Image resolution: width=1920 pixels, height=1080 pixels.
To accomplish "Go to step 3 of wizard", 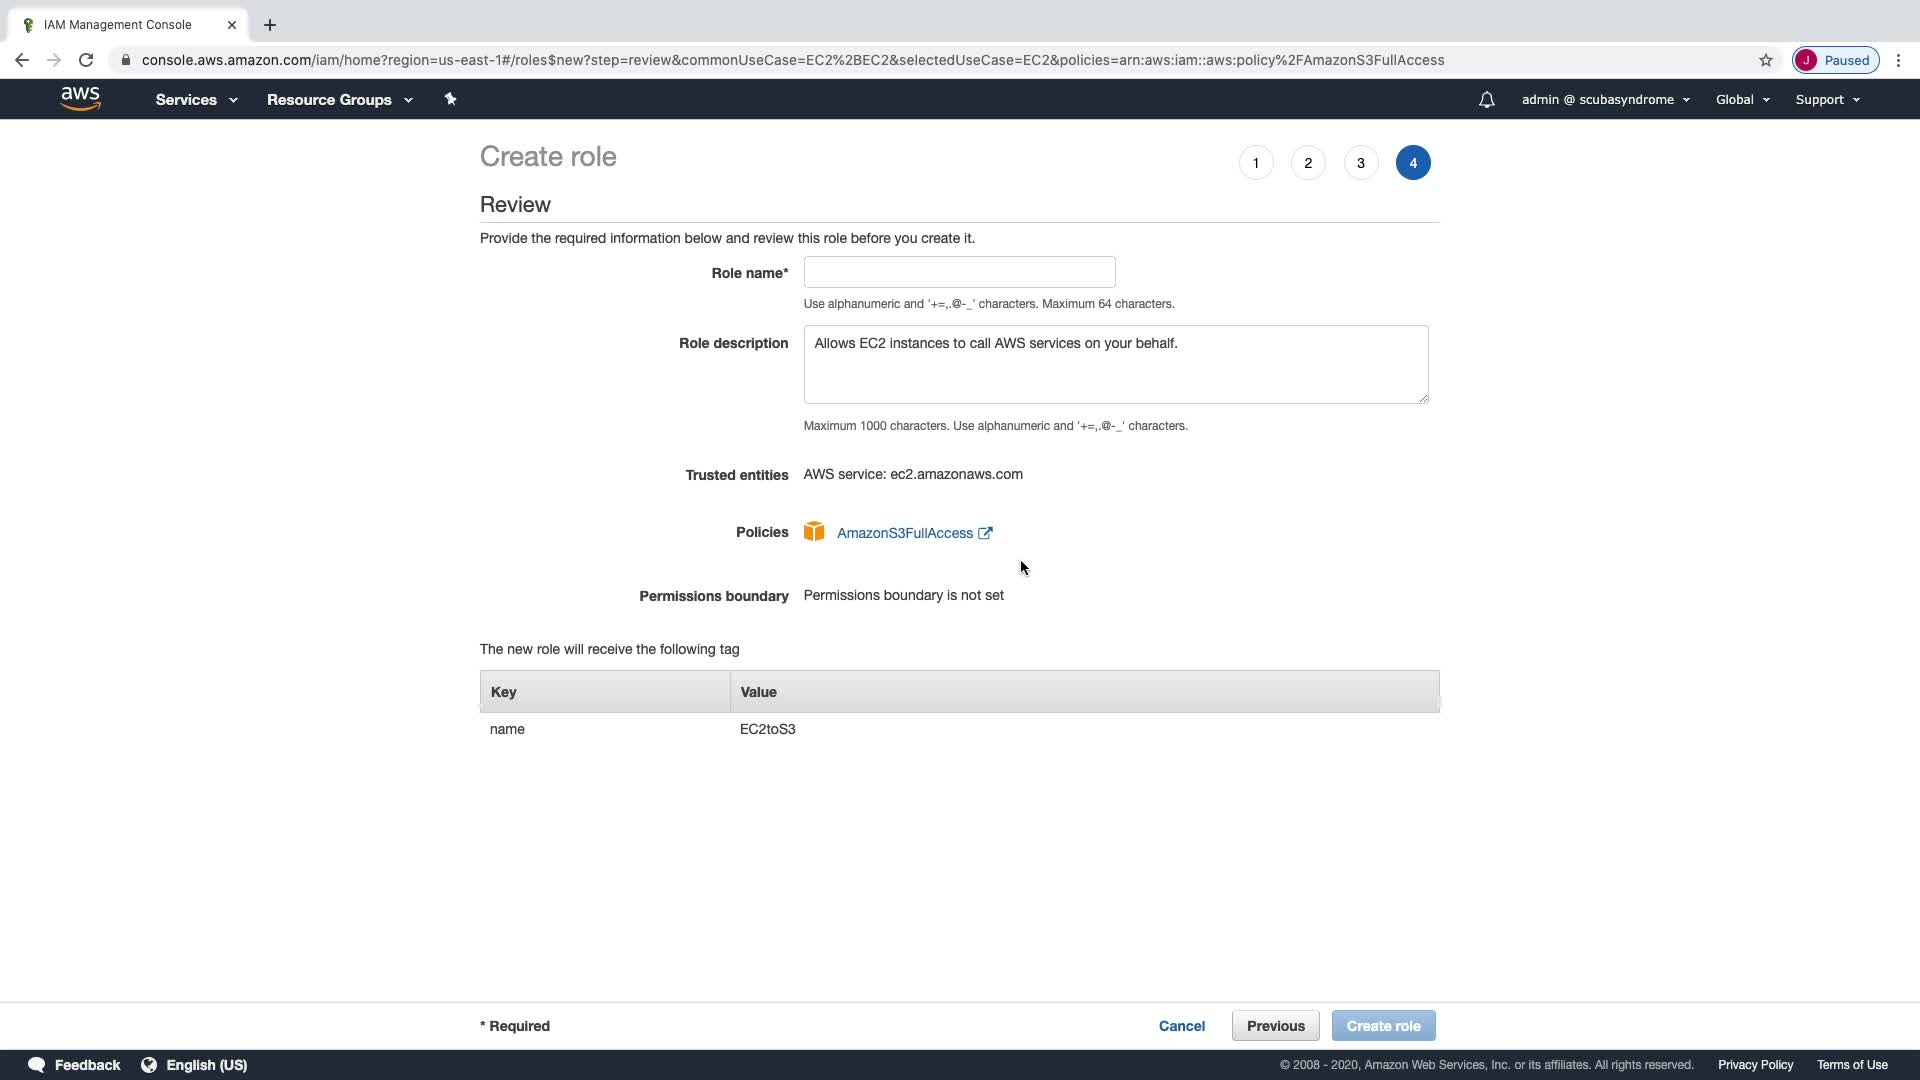I will [1360, 163].
